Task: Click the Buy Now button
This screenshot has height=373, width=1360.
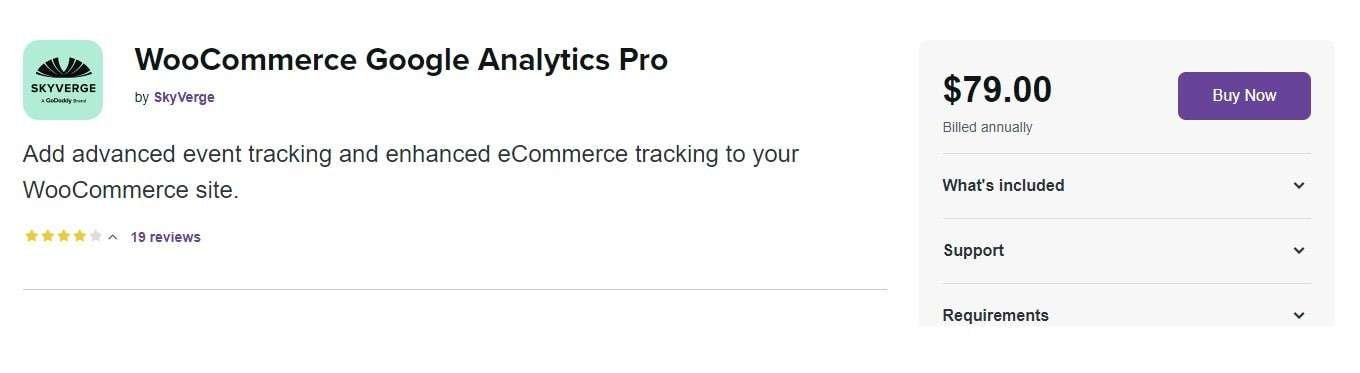Action: point(1244,96)
